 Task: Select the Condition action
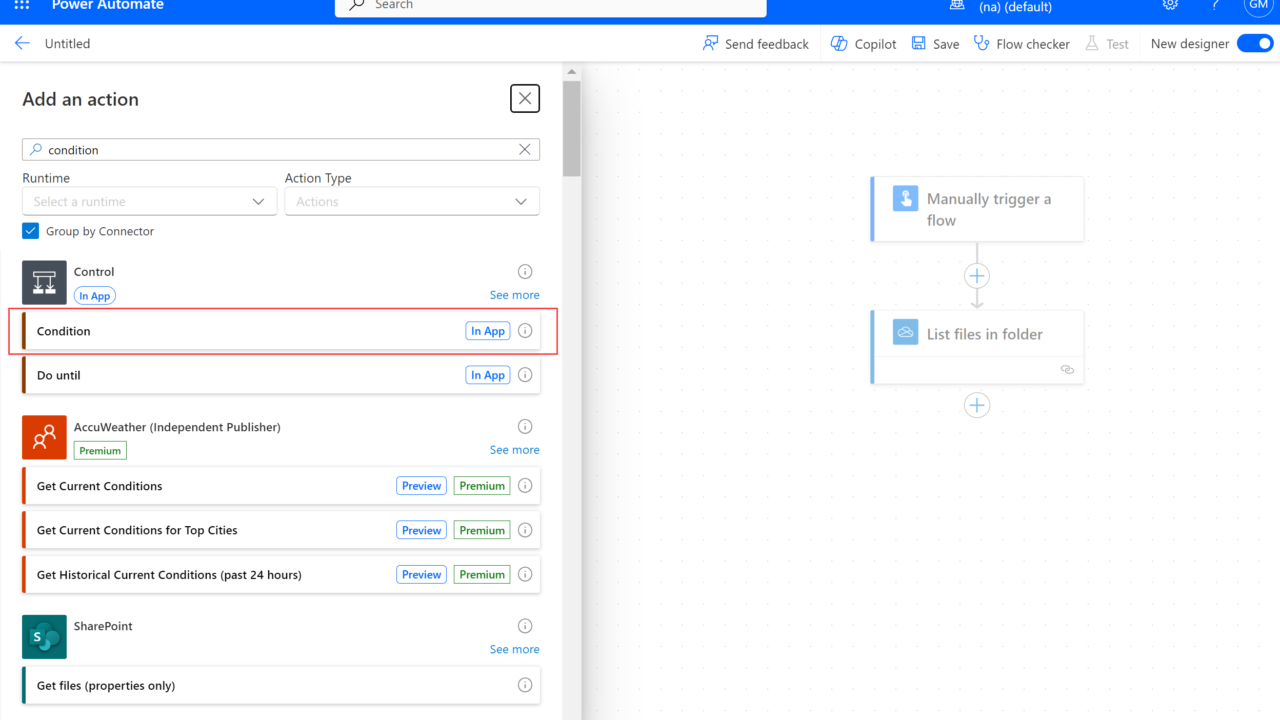282,331
